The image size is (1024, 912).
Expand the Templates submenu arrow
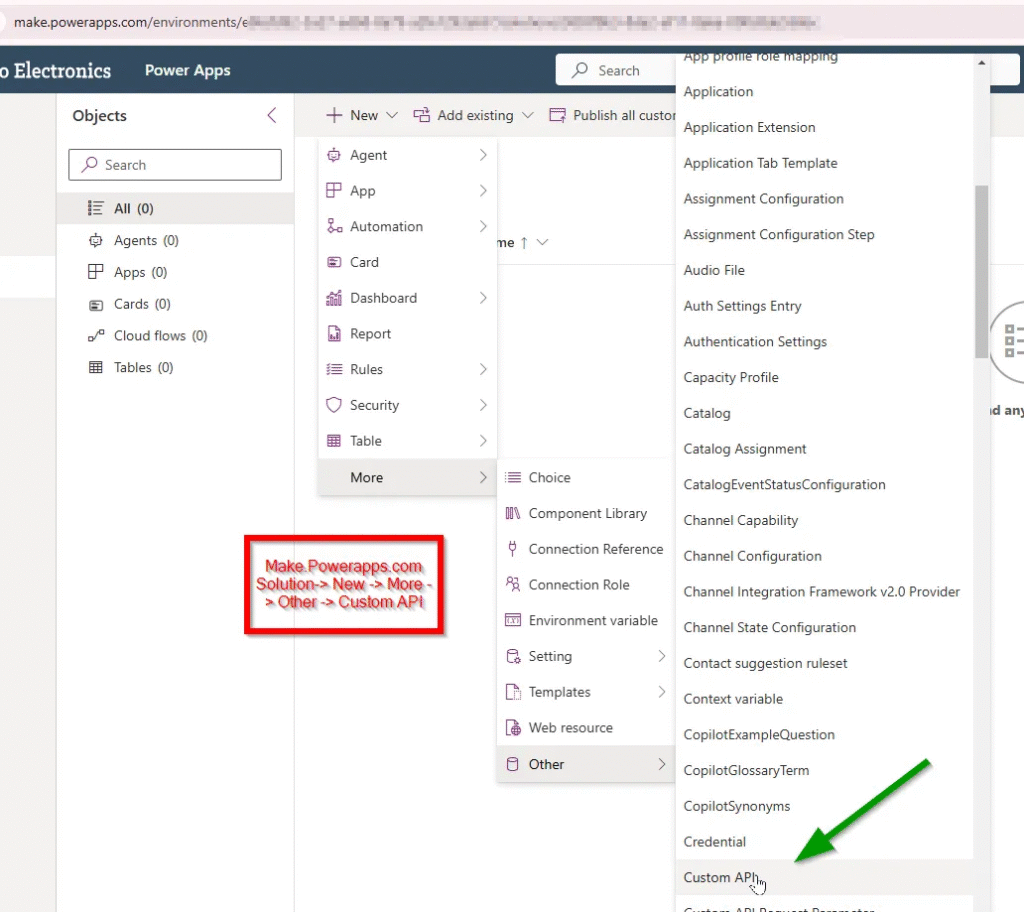click(662, 692)
